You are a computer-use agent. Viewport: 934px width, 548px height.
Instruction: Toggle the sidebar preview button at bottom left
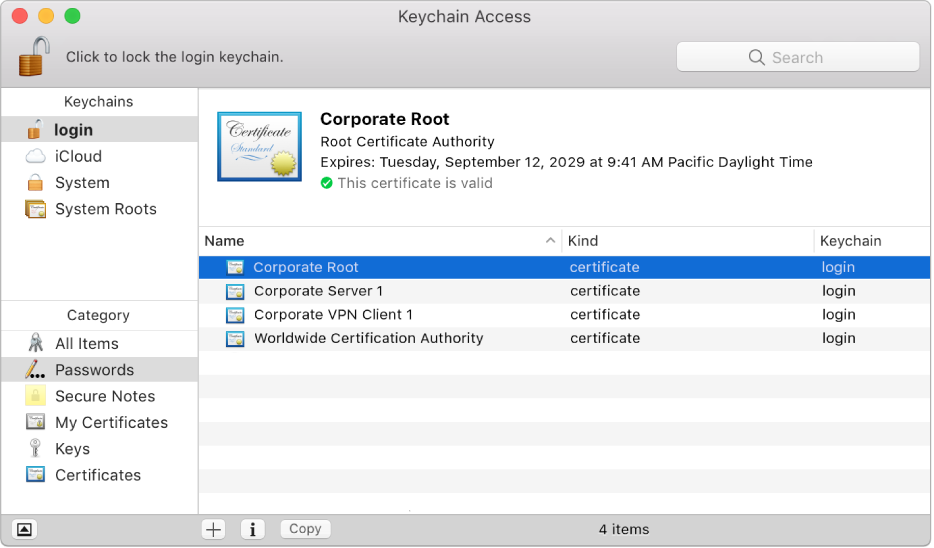25,529
